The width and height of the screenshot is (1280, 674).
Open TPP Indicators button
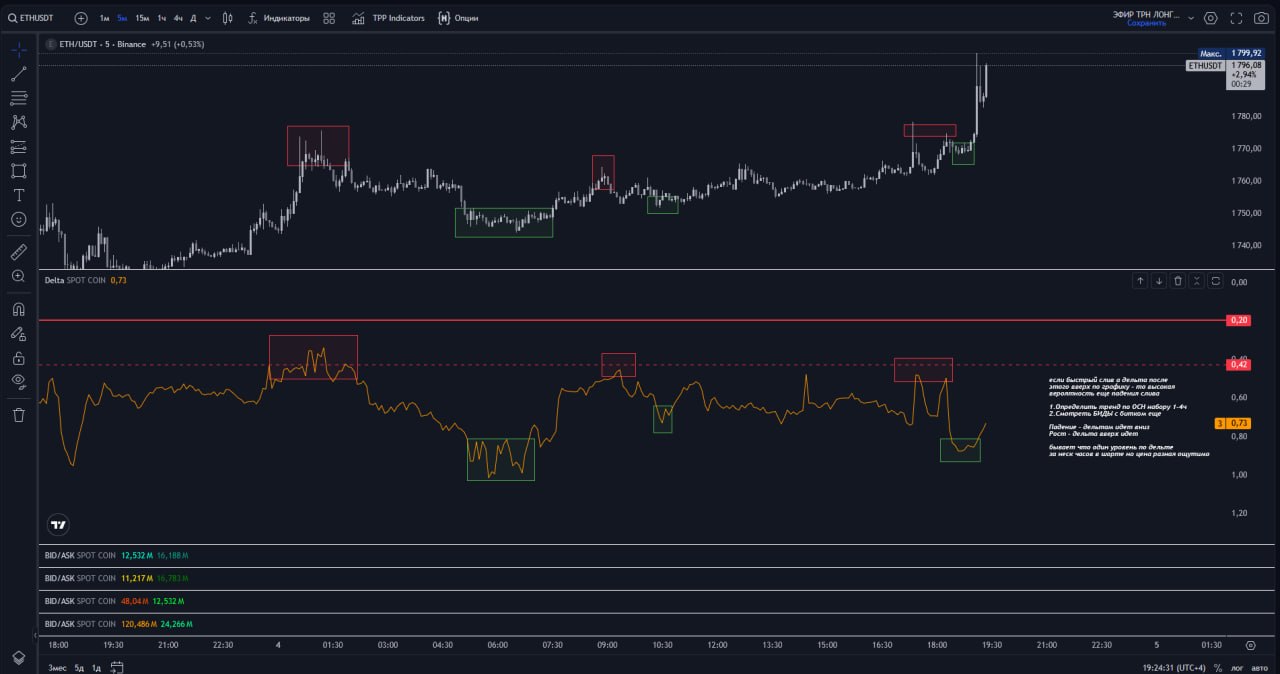coord(388,18)
